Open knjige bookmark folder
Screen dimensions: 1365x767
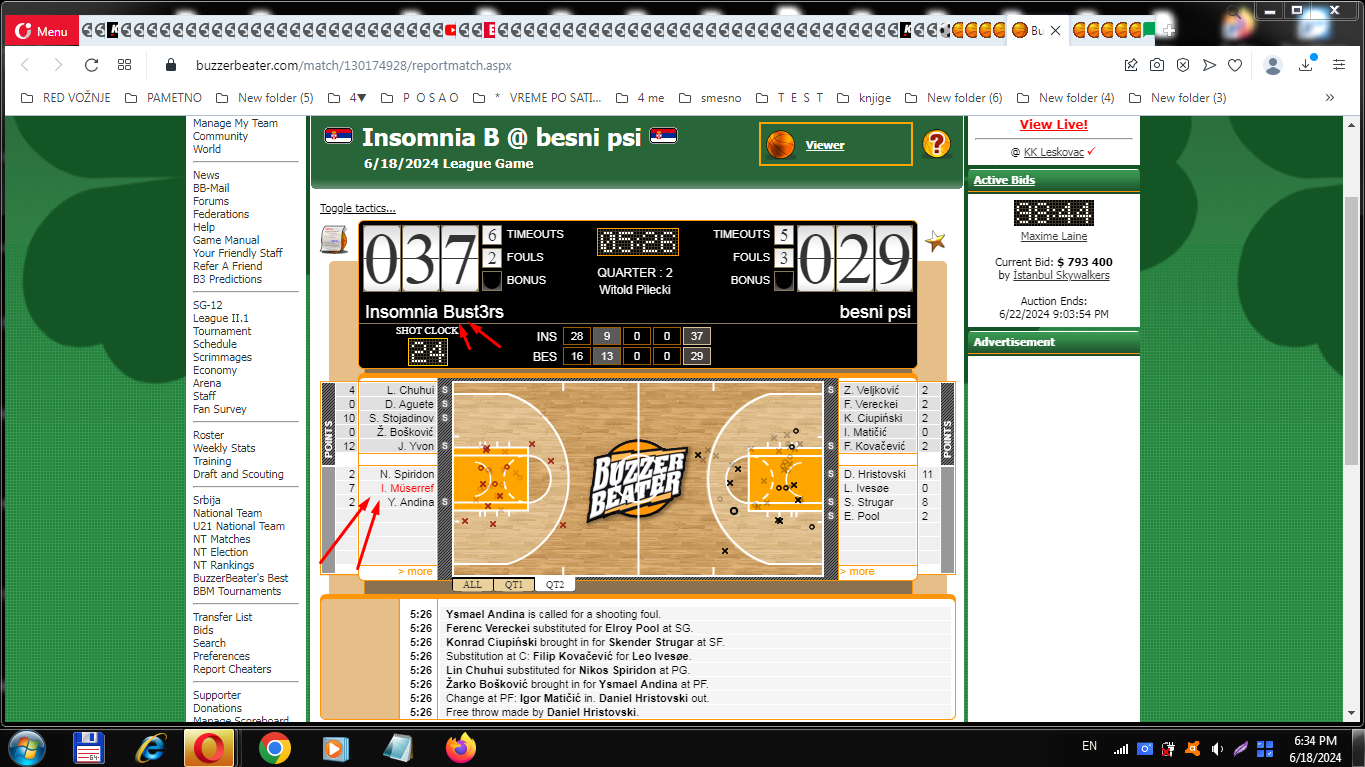863,98
